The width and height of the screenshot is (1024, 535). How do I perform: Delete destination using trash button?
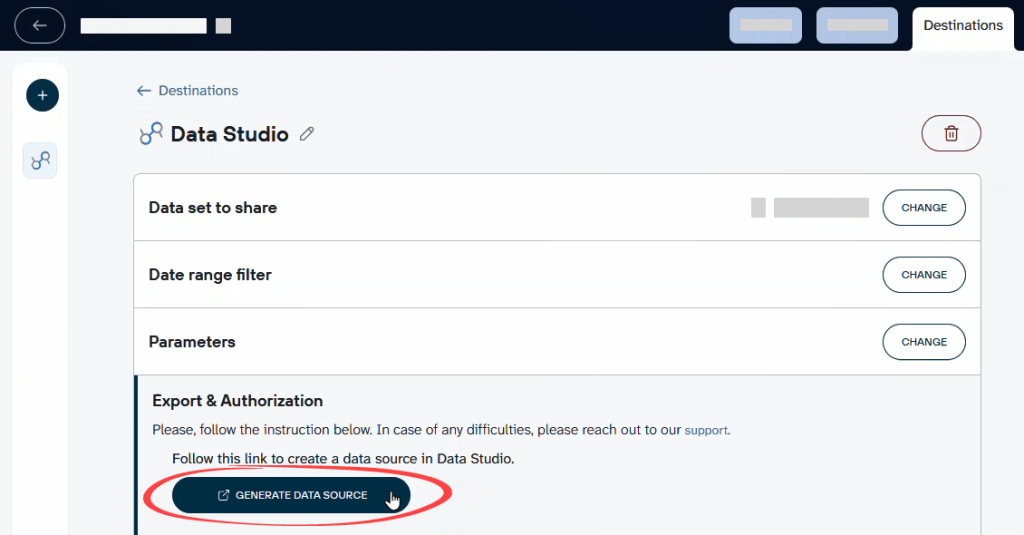[x=951, y=133]
